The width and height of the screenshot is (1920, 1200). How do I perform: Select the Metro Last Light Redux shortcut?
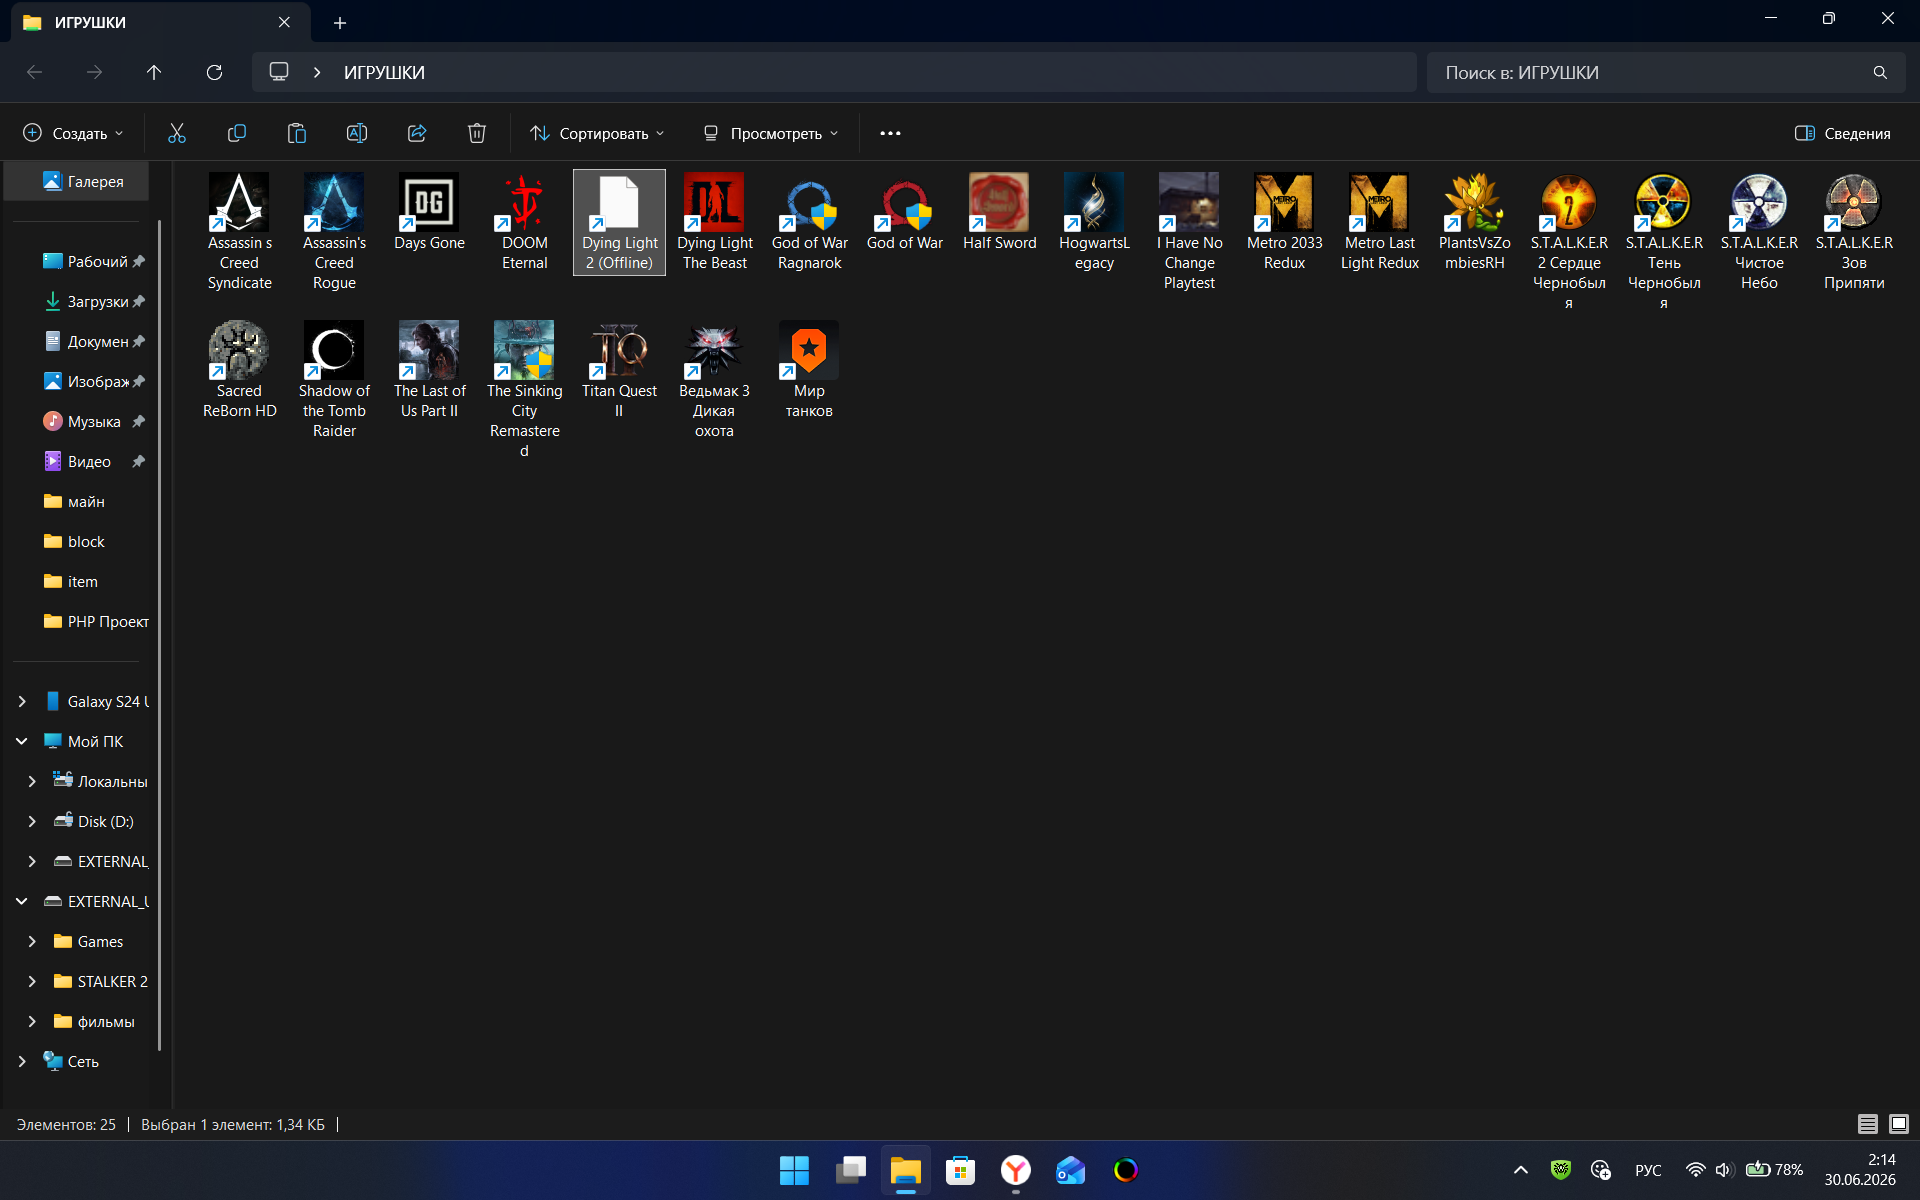coord(1380,222)
